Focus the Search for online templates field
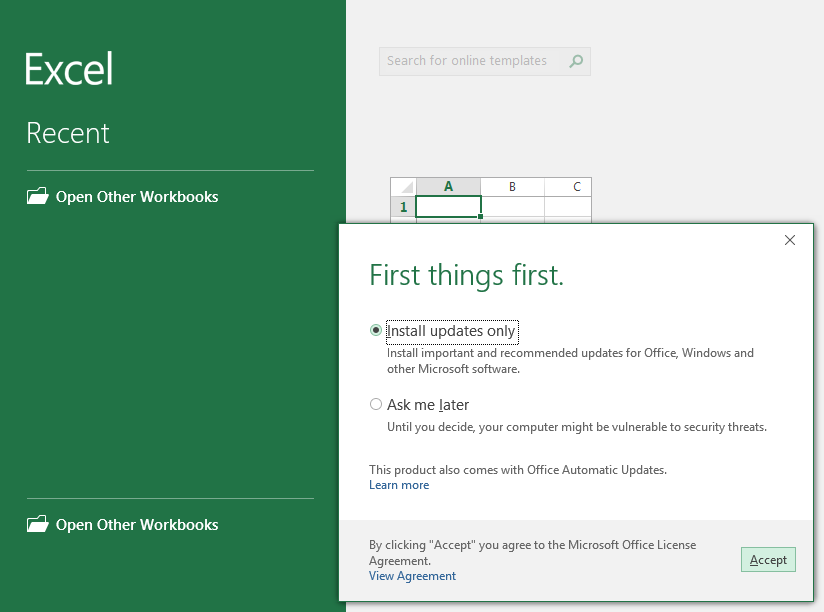The image size is (824, 612). coord(485,61)
